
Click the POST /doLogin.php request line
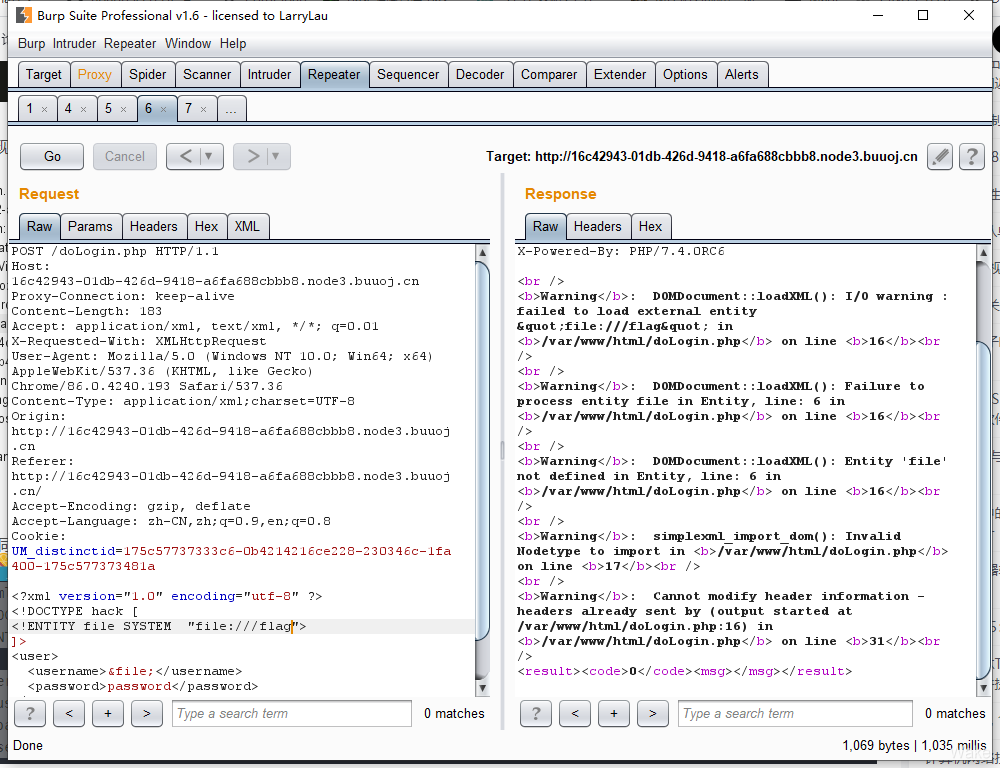click(x=115, y=251)
